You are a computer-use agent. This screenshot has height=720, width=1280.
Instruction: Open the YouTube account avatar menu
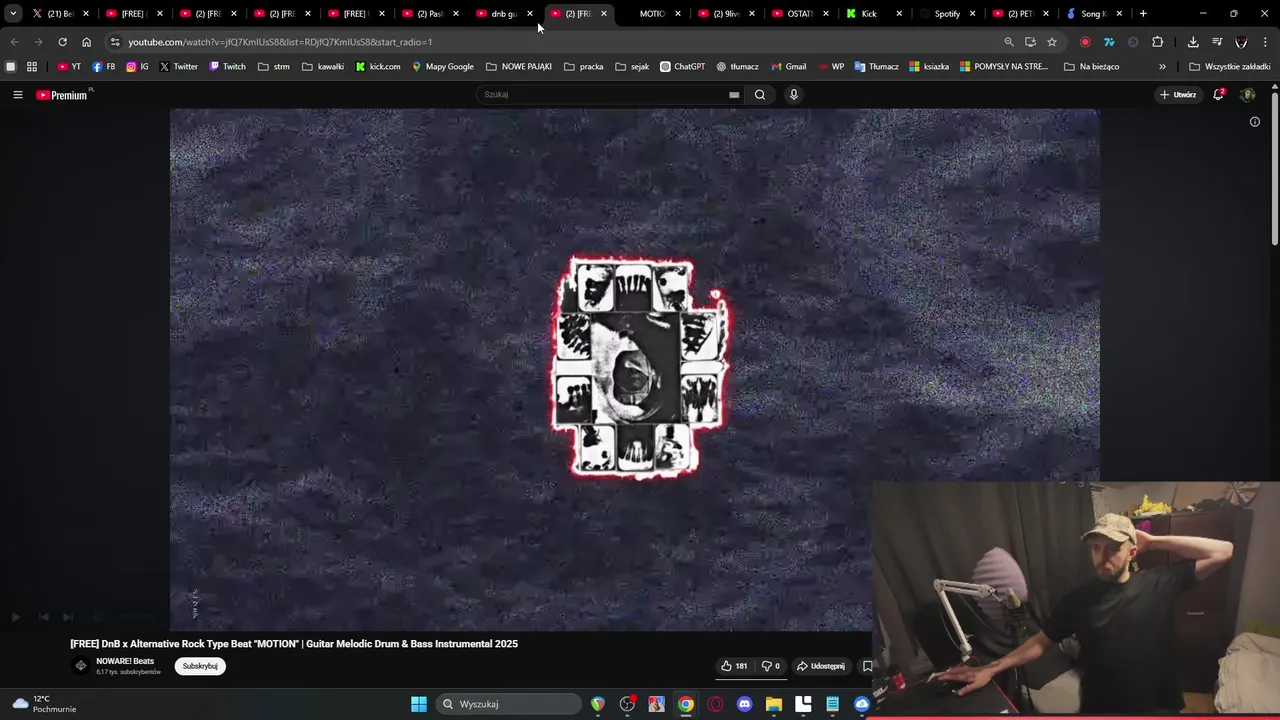(x=1247, y=95)
